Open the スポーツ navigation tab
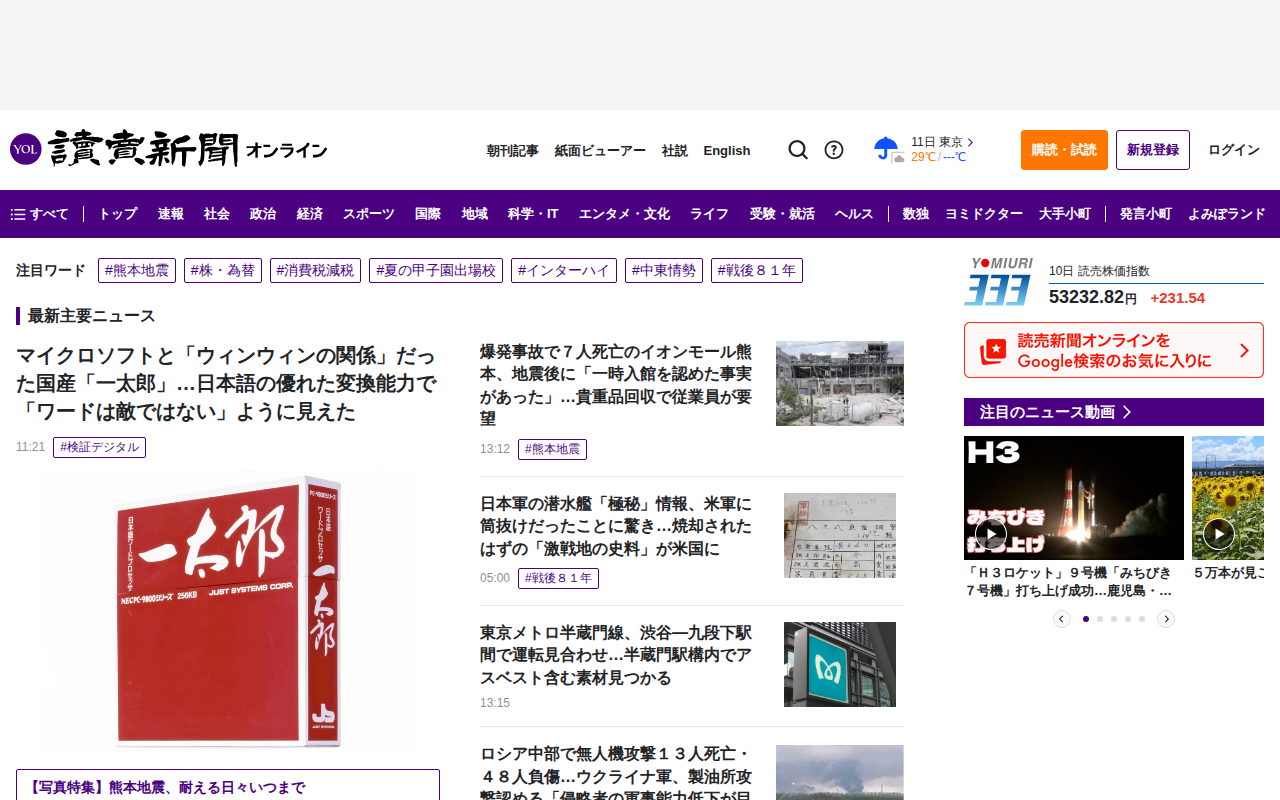This screenshot has height=800, width=1280. (369, 214)
